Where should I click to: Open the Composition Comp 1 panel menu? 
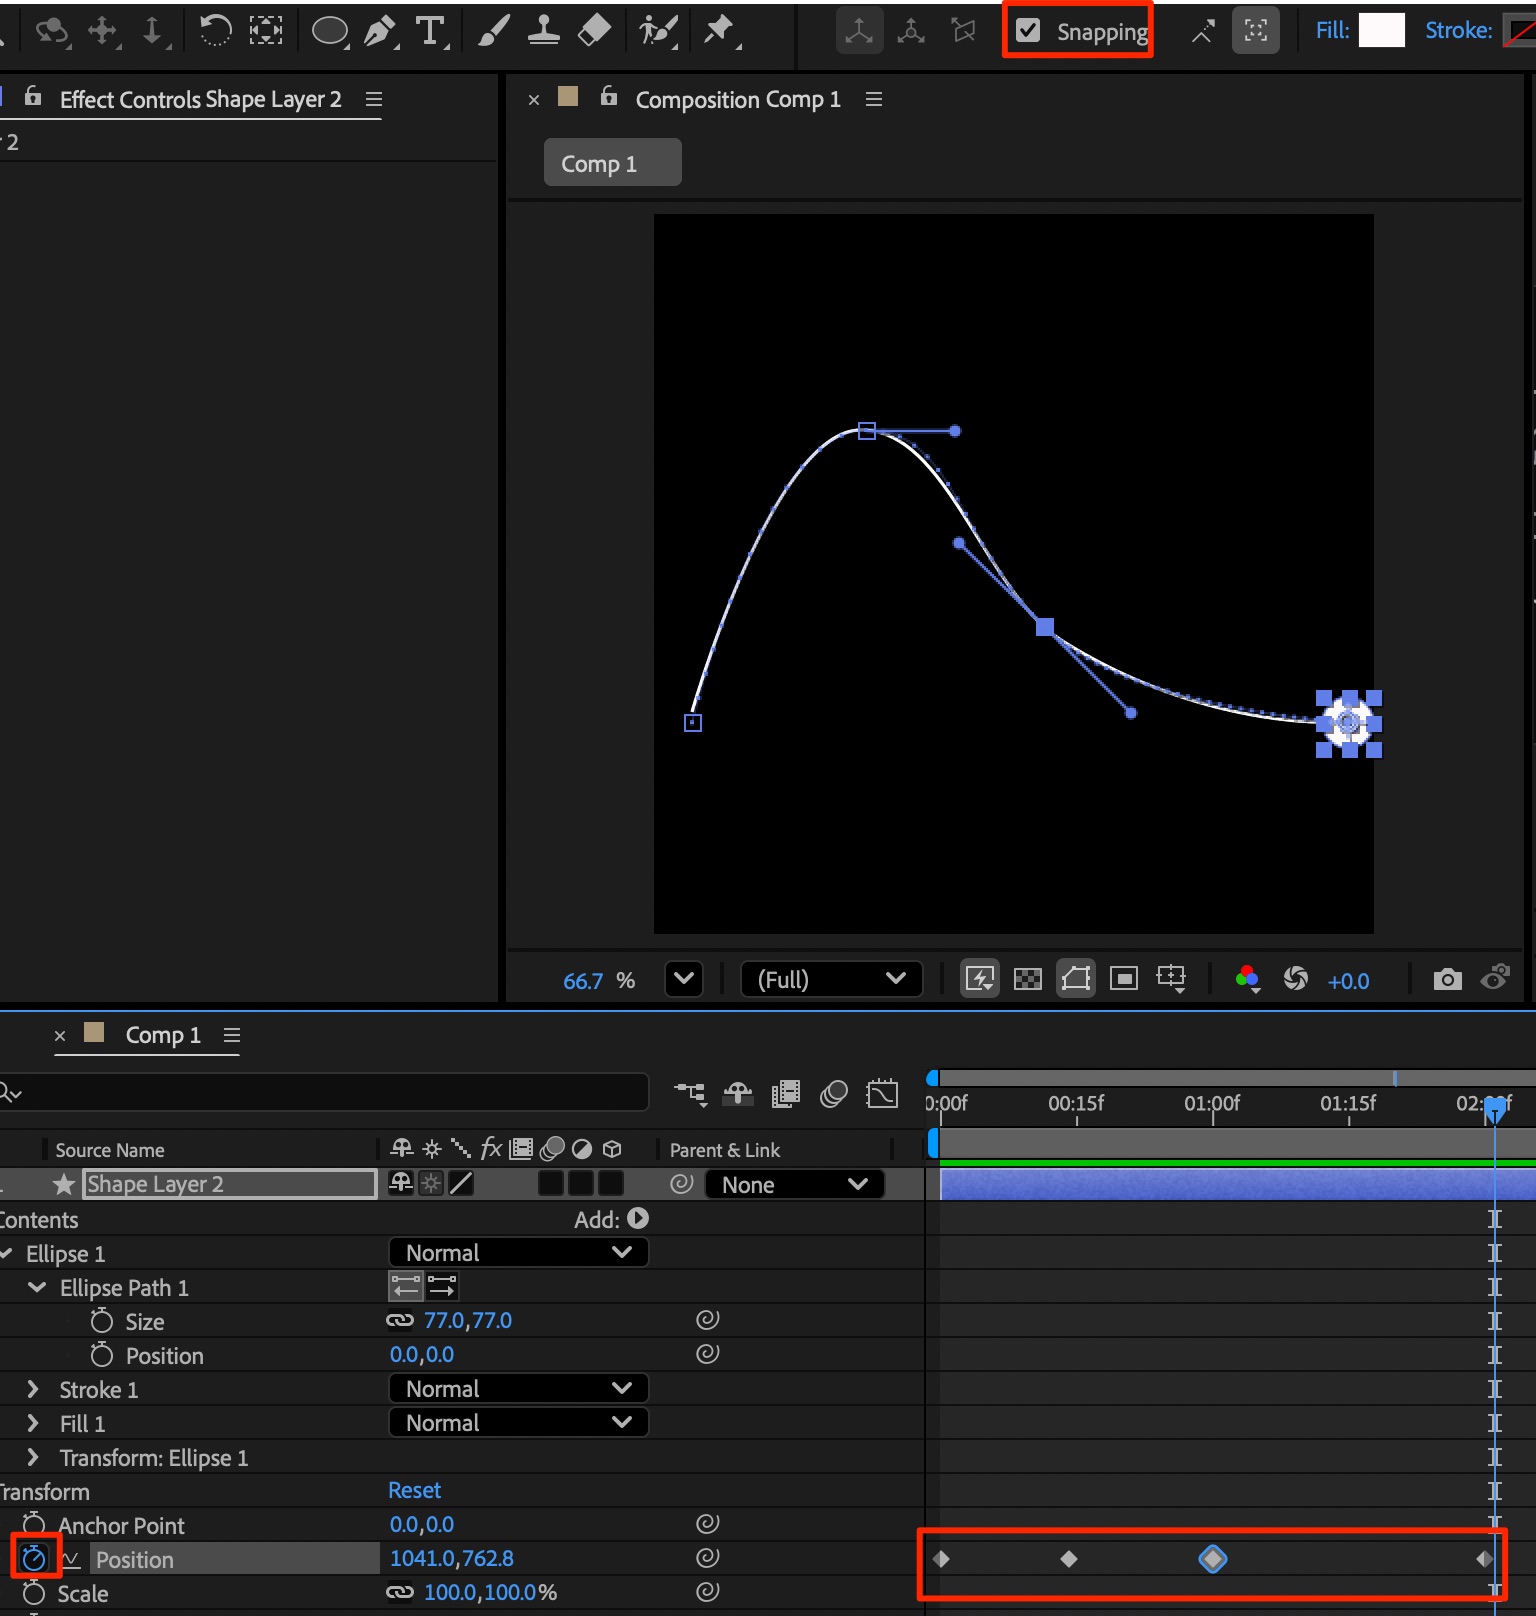point(873,99)
